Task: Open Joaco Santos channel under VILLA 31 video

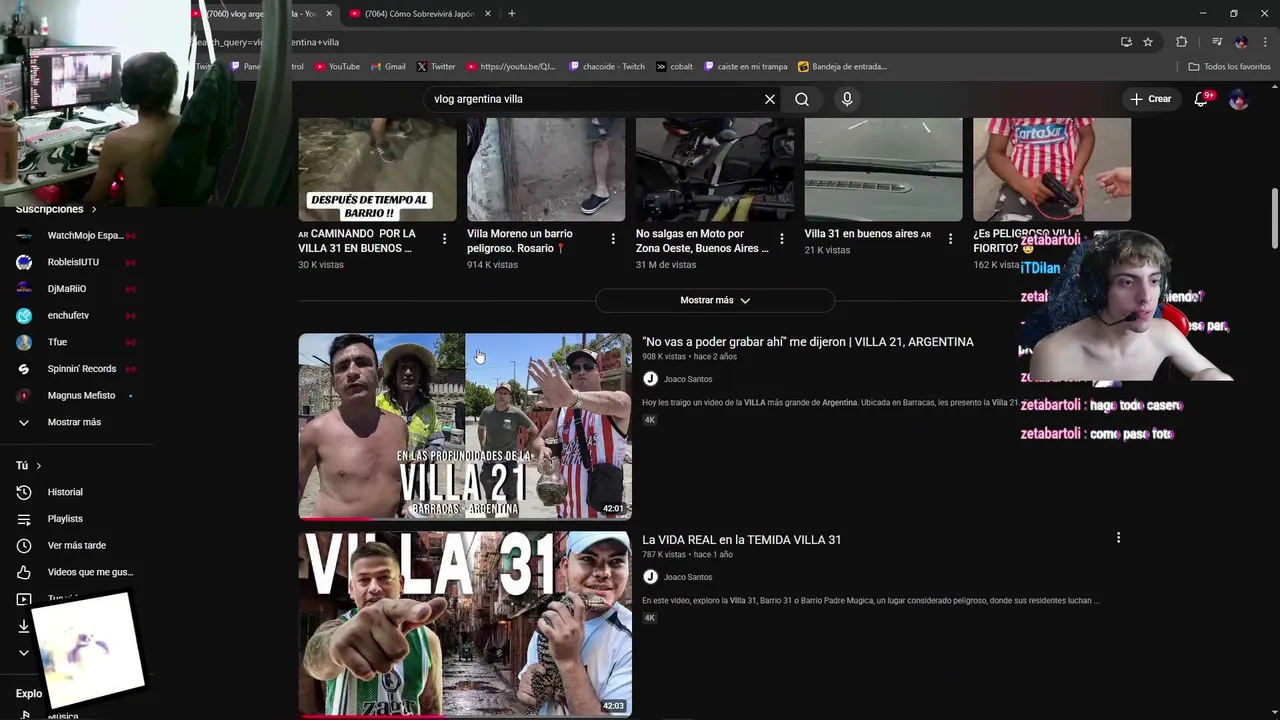Action: (x=688, y=577)
